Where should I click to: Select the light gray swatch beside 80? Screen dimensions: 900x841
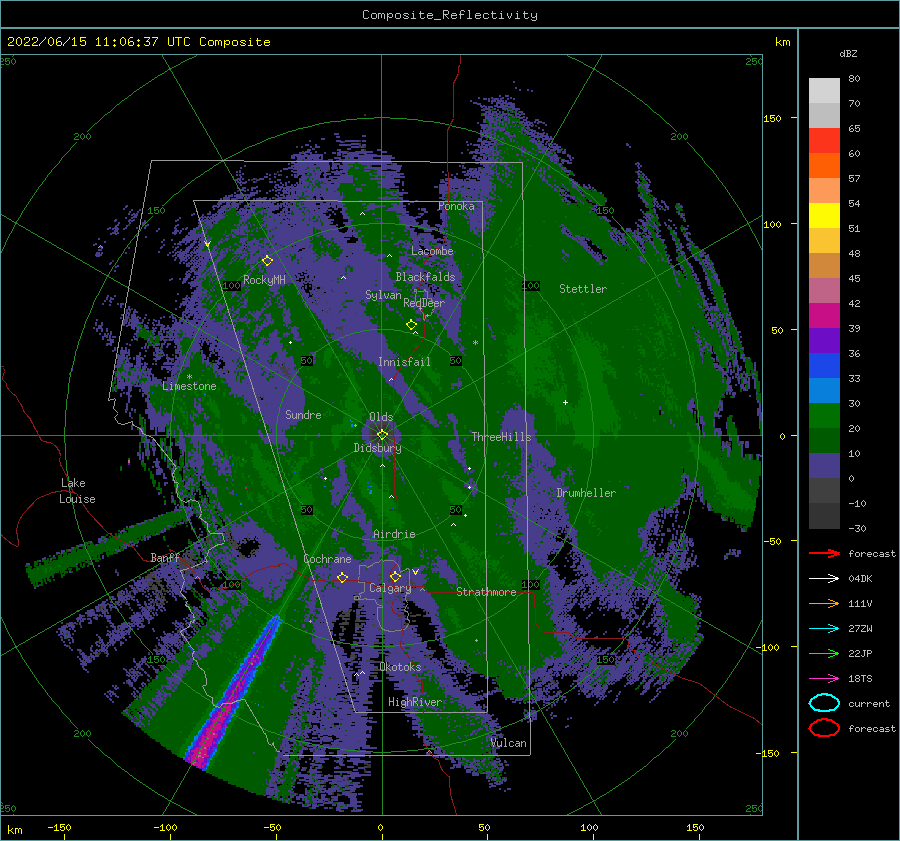coord(824,90)
